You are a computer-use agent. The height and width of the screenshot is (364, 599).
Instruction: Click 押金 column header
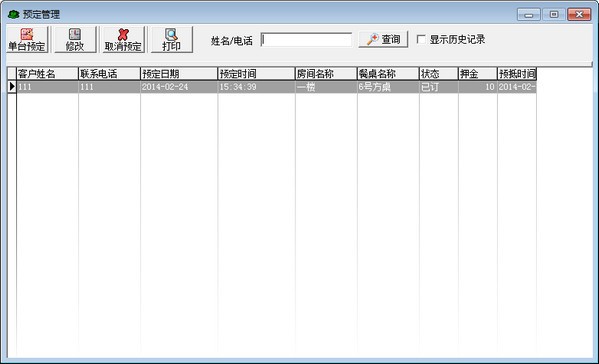(478, 74)
